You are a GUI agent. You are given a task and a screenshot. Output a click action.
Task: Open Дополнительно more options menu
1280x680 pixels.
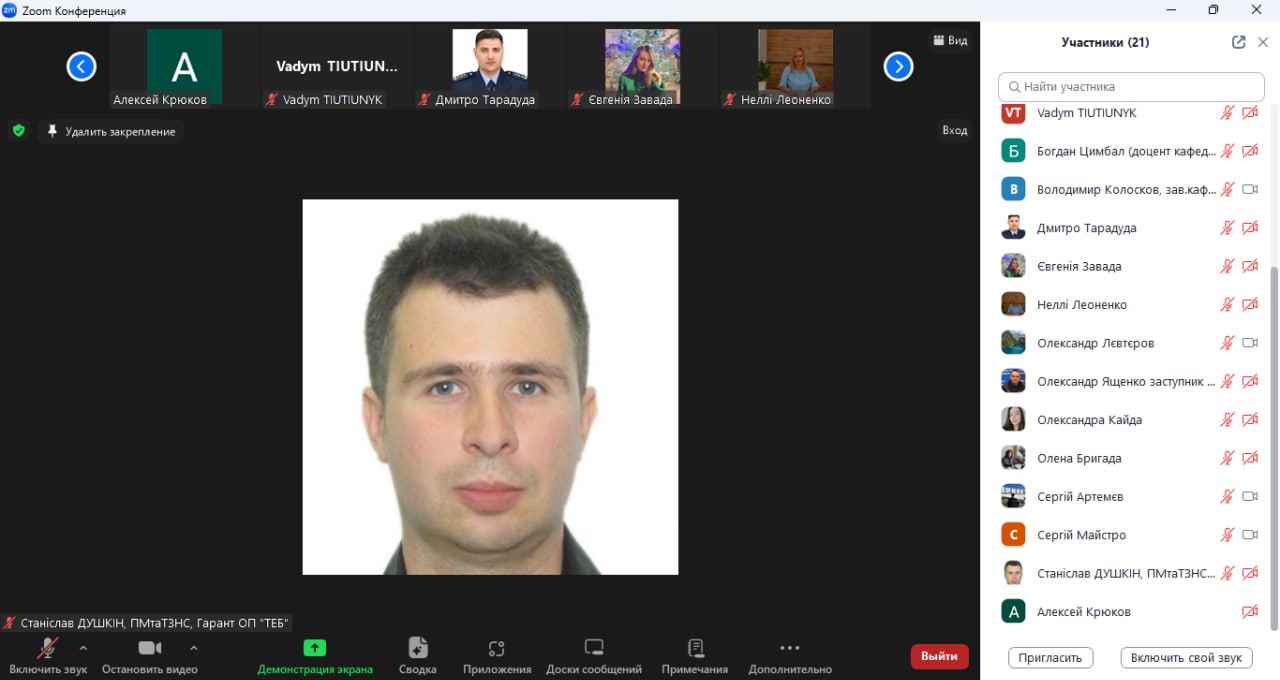tap(789, 655)
